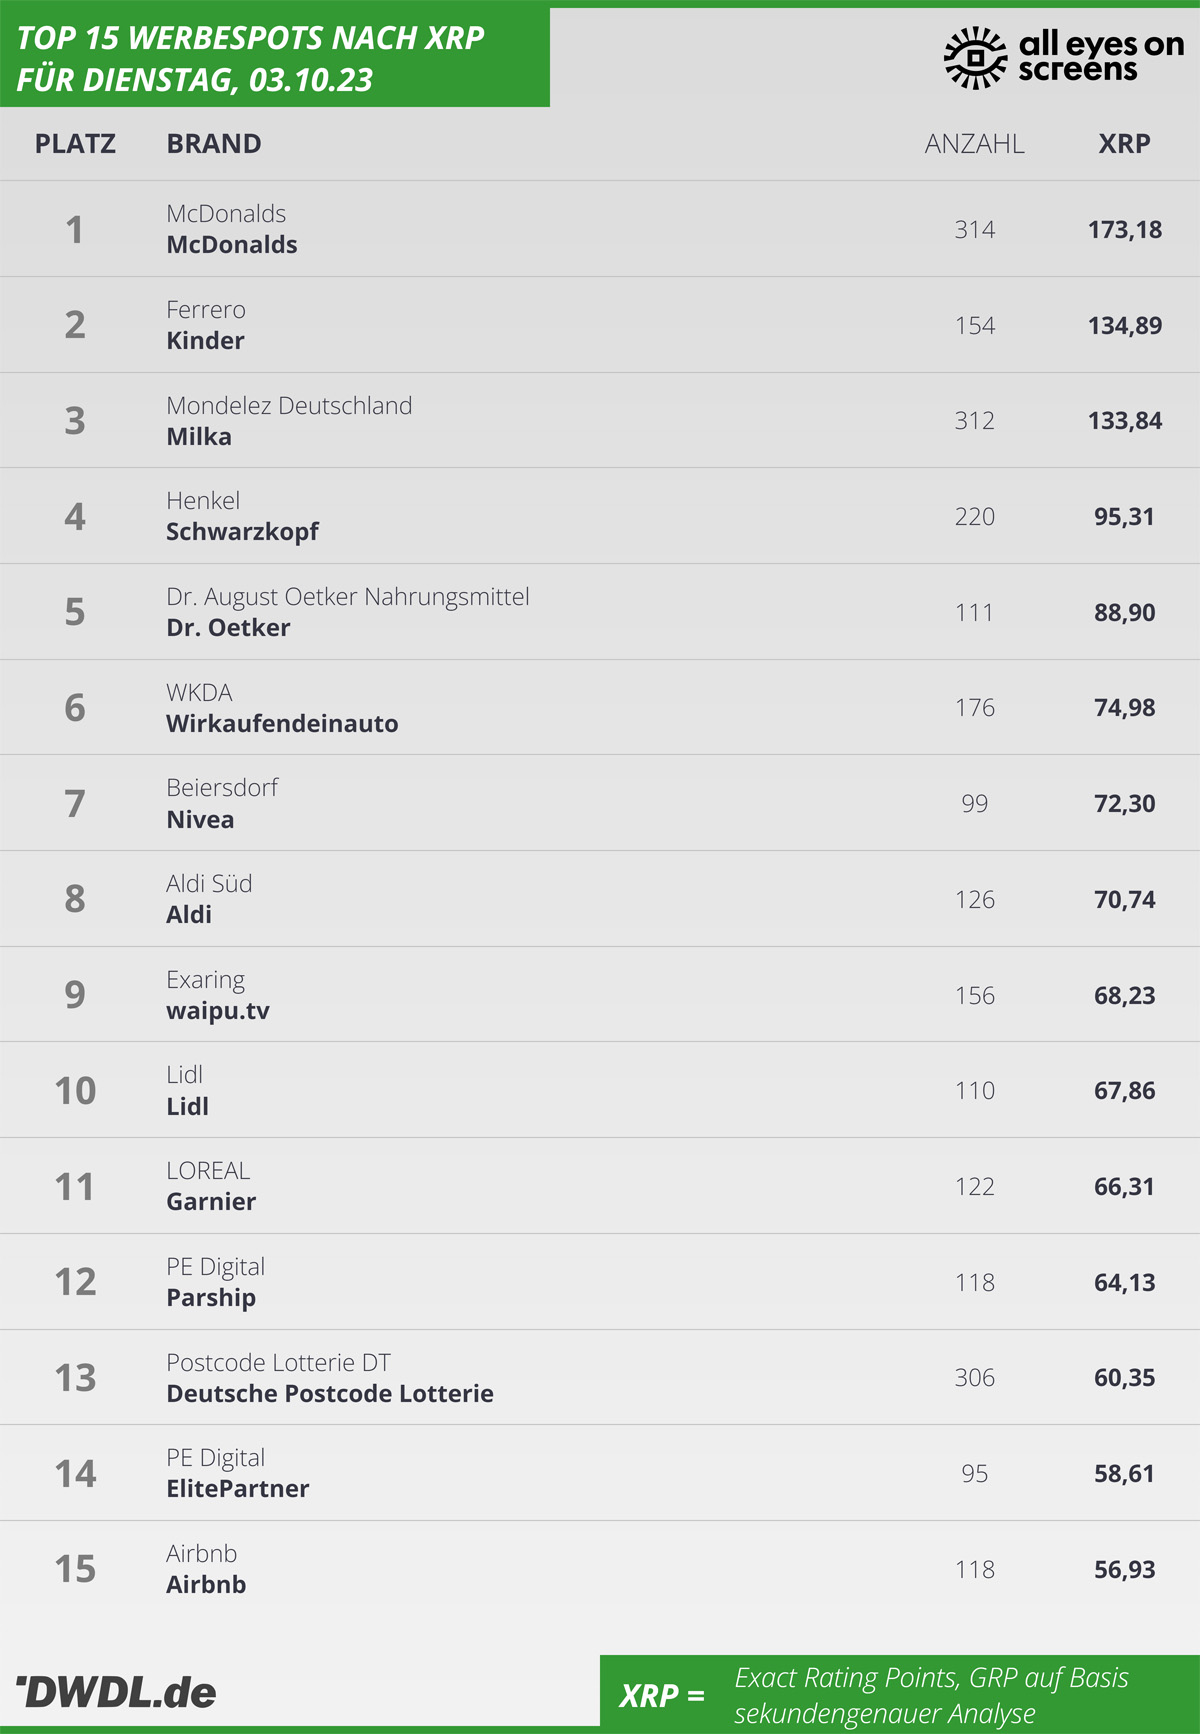Click the DWDL.de logo
The width and height of the screenshot is (1200, 1734).
116,1692
